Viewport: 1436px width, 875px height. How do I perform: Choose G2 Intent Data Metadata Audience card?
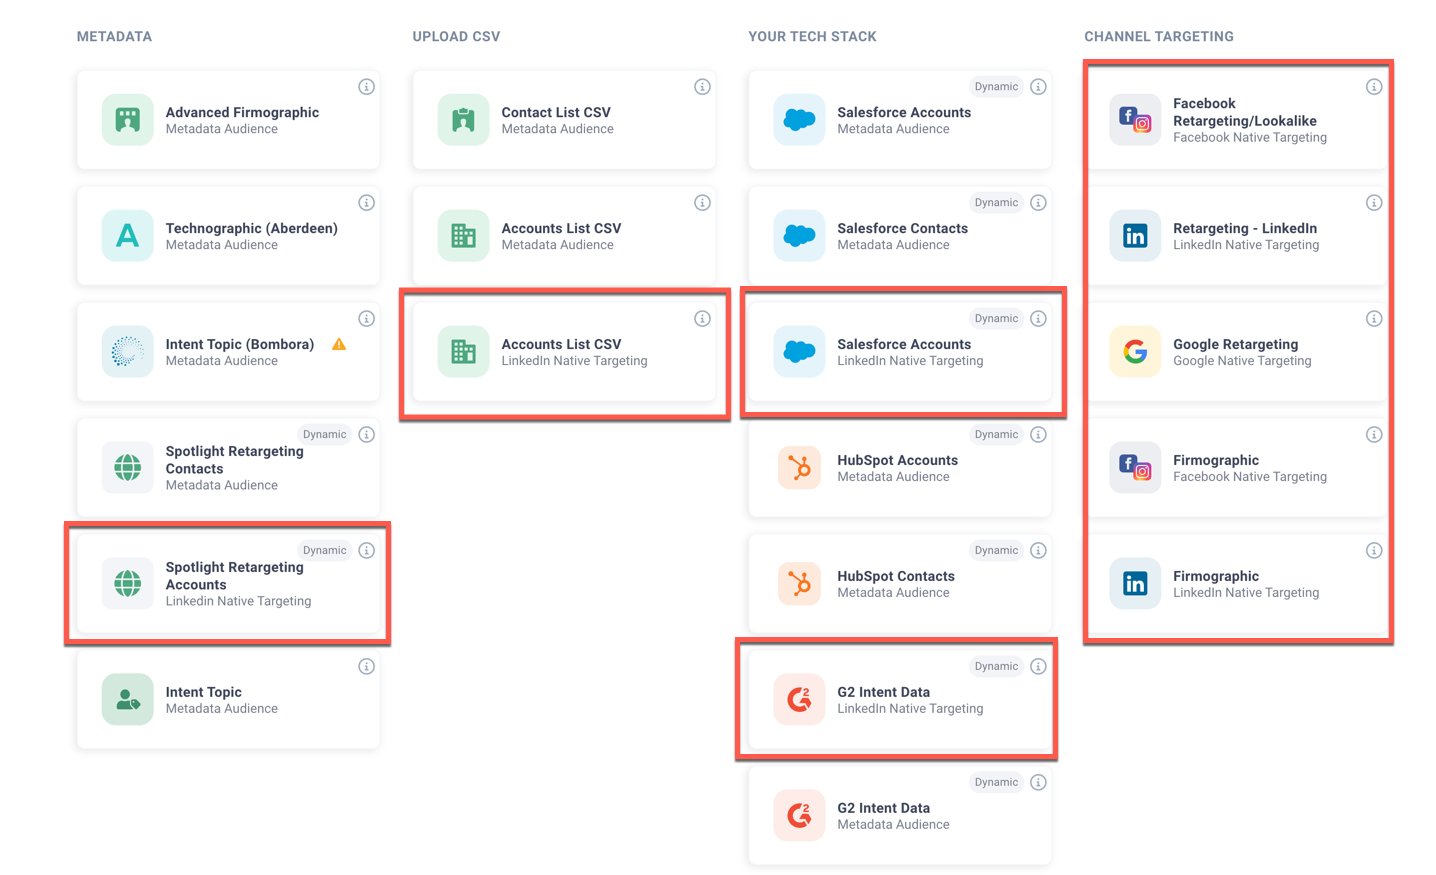coord(899,816)
